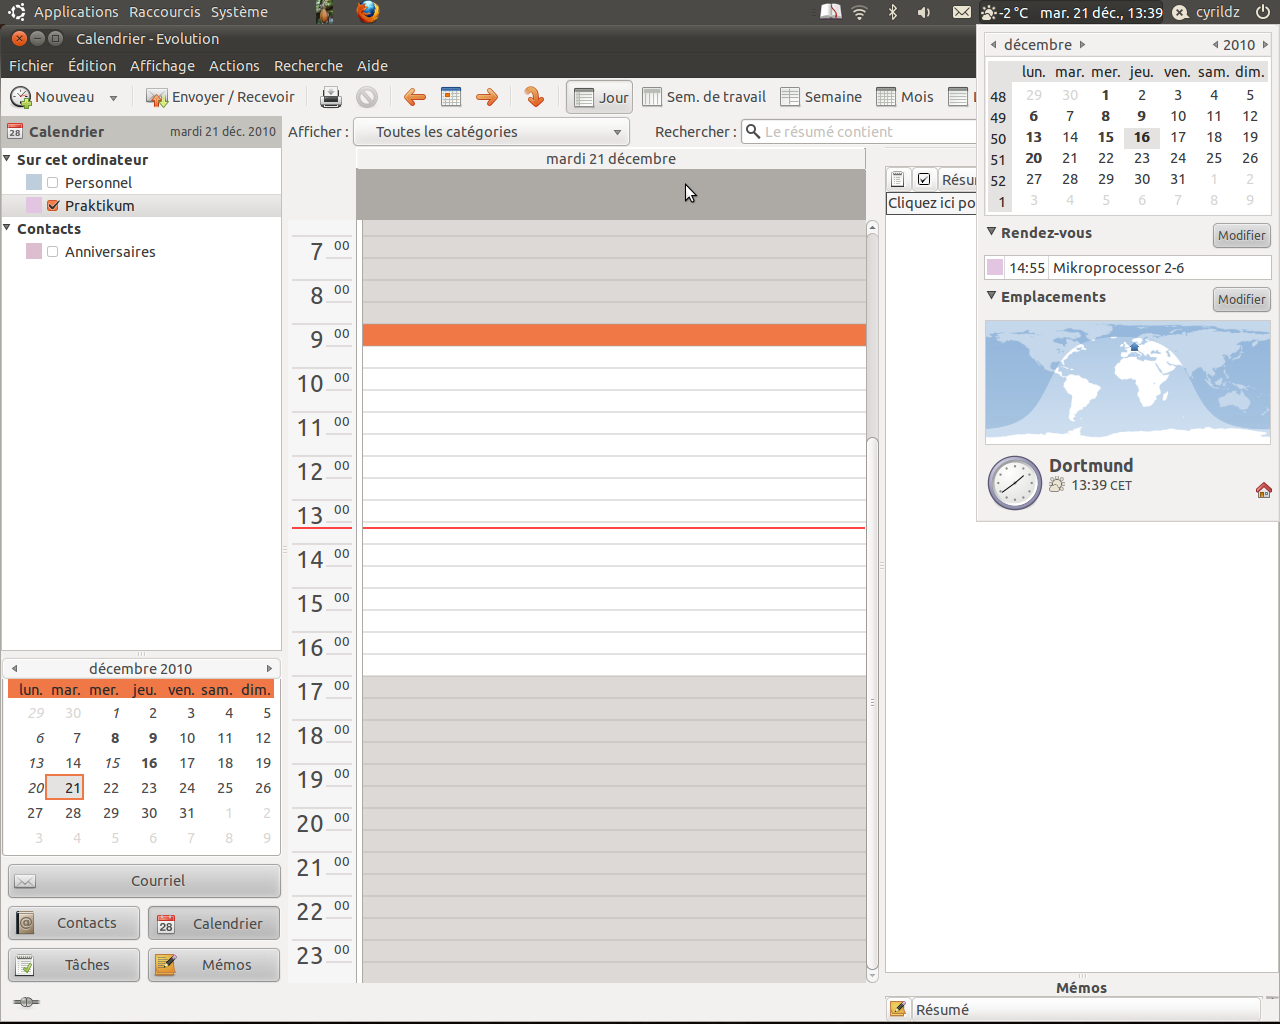Click the print icon in the toolbar
1280x1024 pixels.
(331, 97)
